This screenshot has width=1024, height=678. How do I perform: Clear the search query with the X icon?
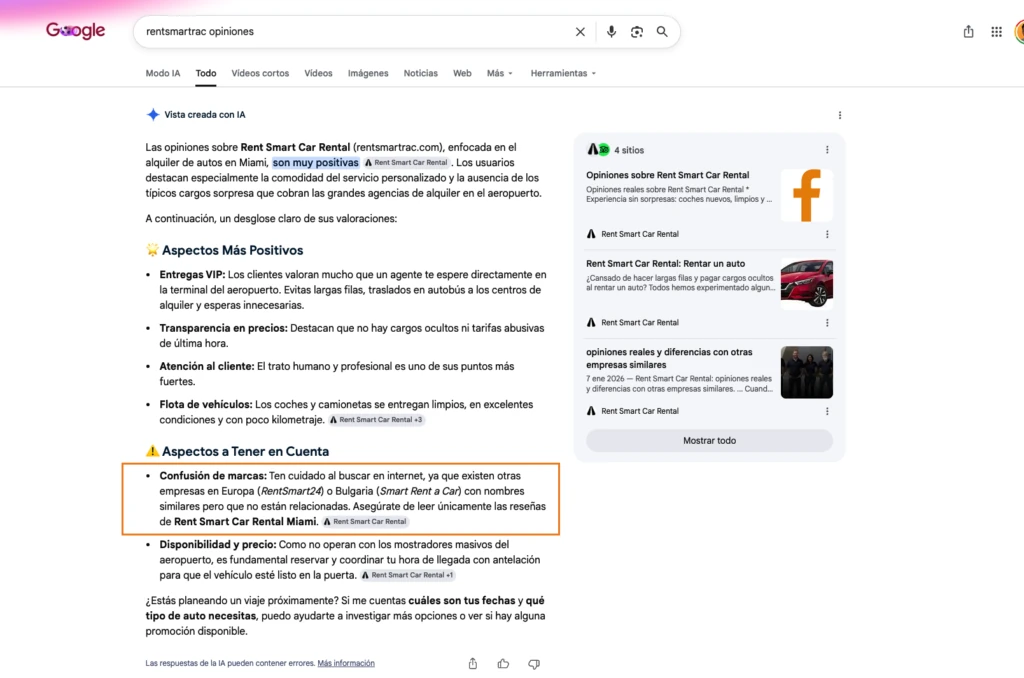[580, 31]
